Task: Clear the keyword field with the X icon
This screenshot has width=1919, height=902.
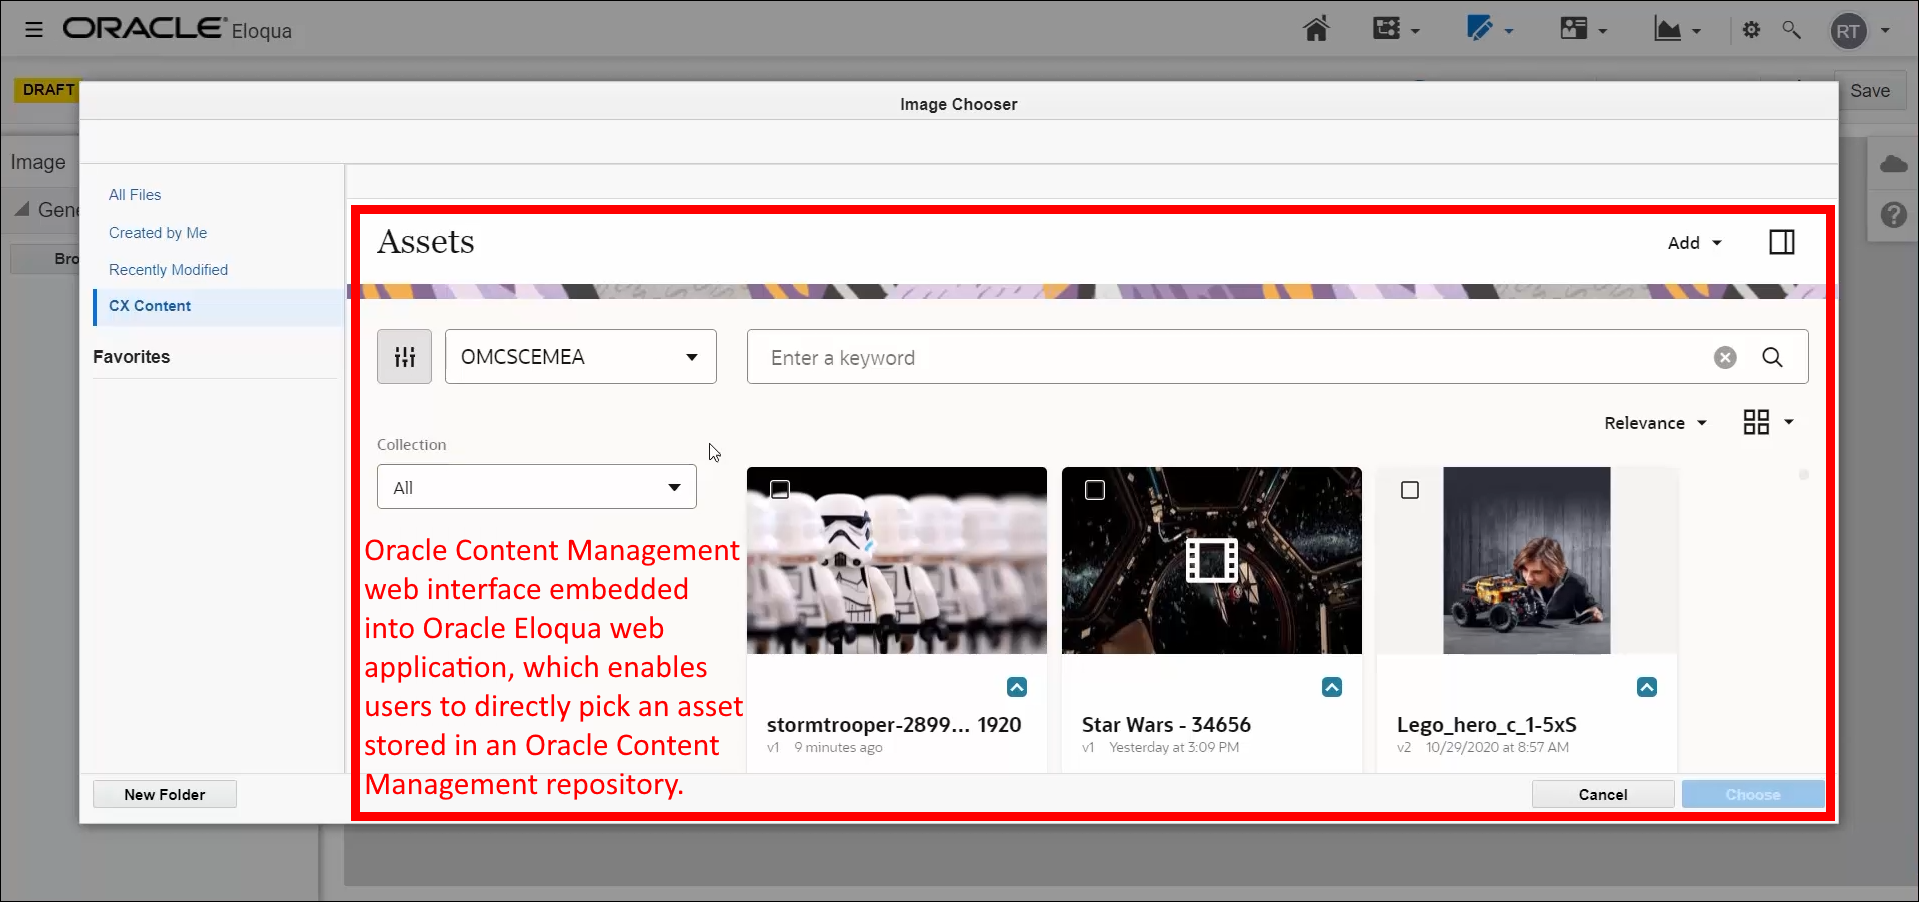Action: [x=1724, y=357]
